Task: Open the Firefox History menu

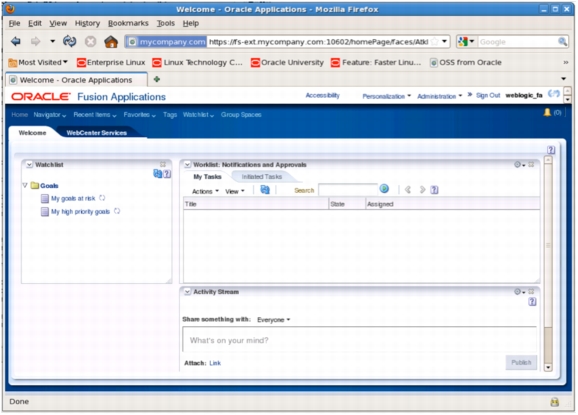Action: pyautogui.click(x=87, y=23)
